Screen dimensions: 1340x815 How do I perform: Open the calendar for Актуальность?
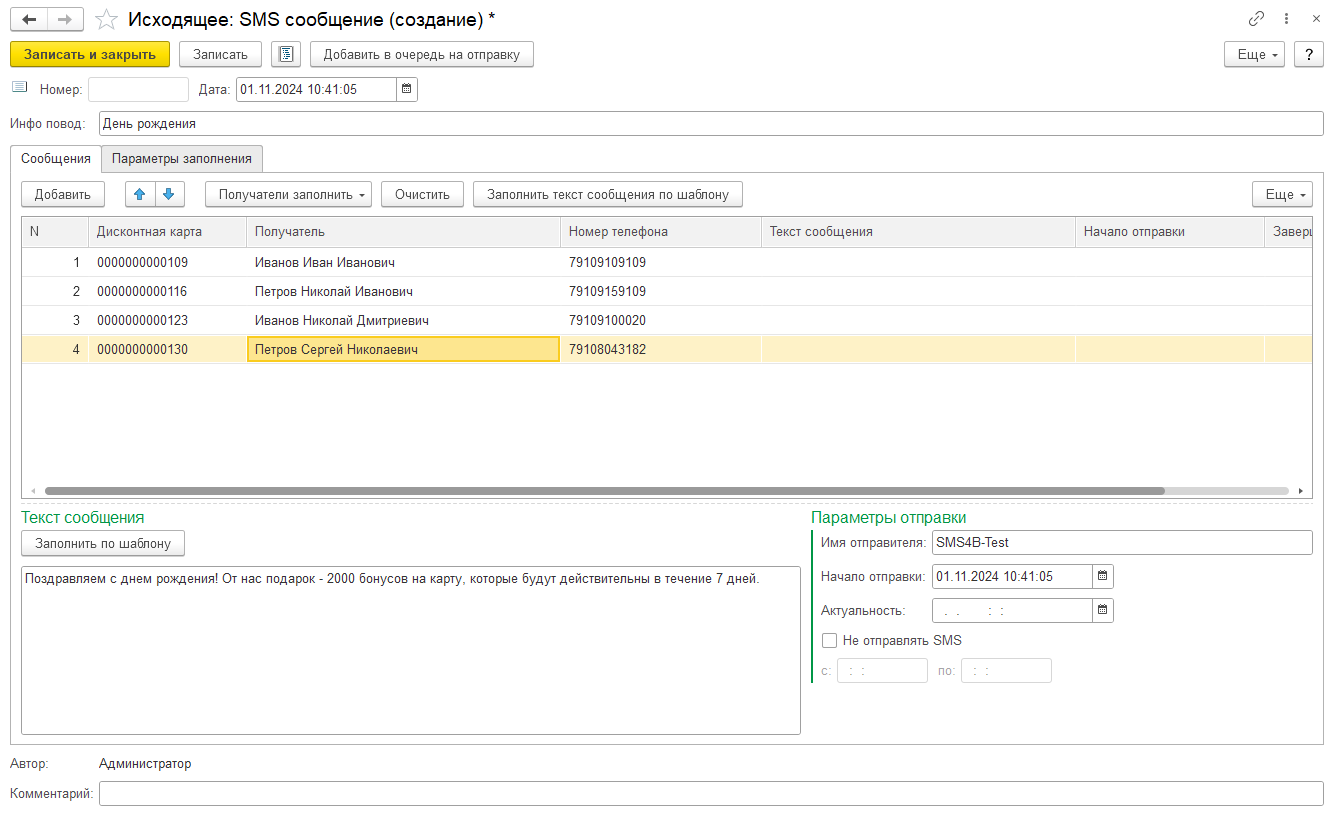[x=1102, y=610]
